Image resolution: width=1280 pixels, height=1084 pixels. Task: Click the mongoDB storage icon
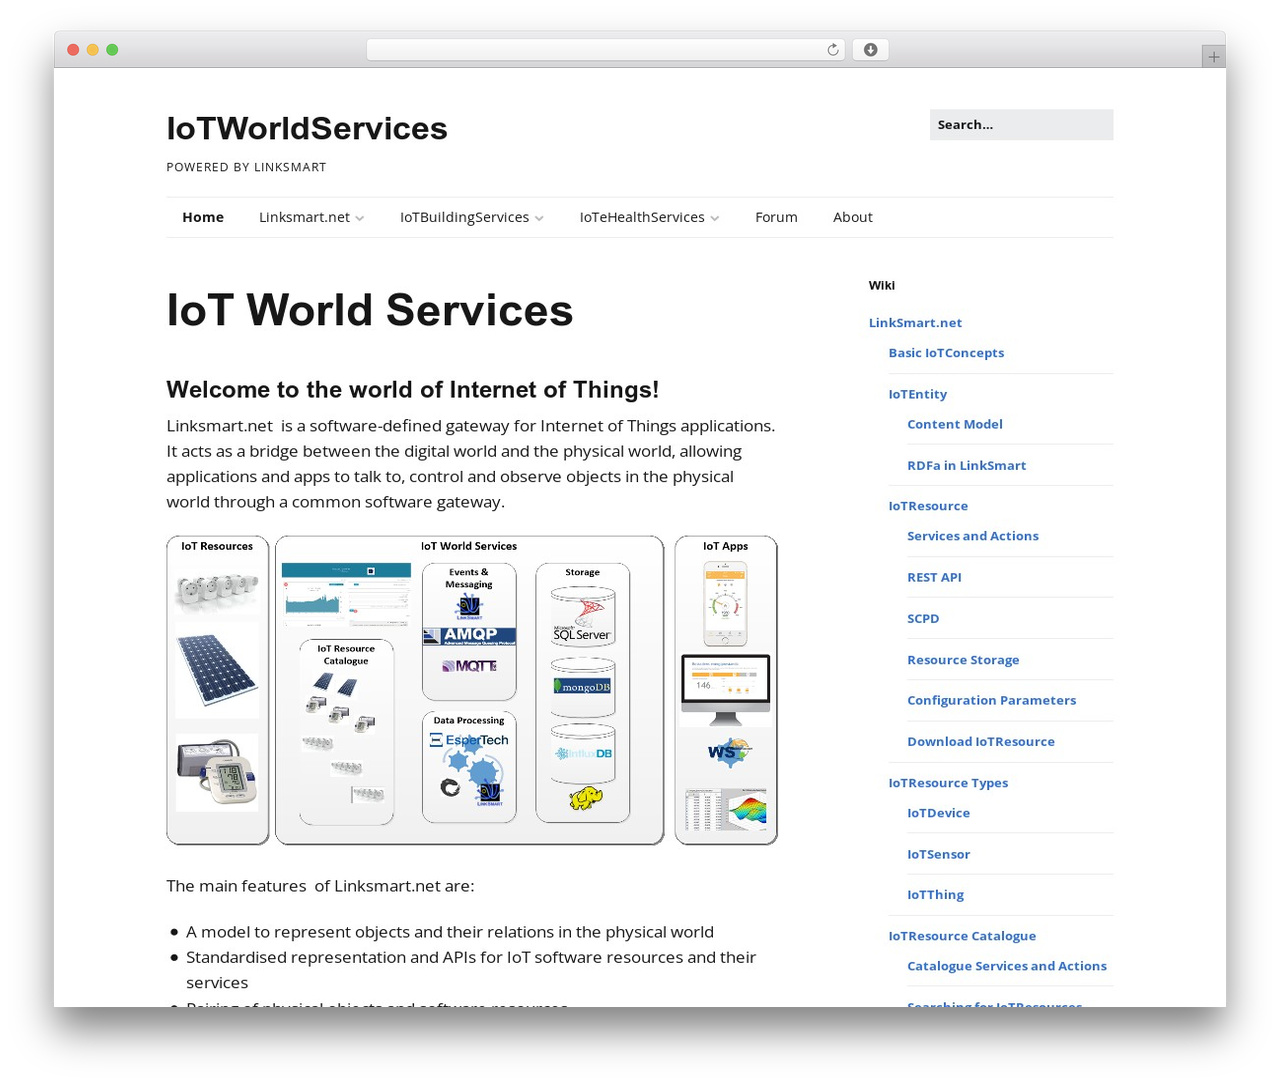tap(583, 685)
